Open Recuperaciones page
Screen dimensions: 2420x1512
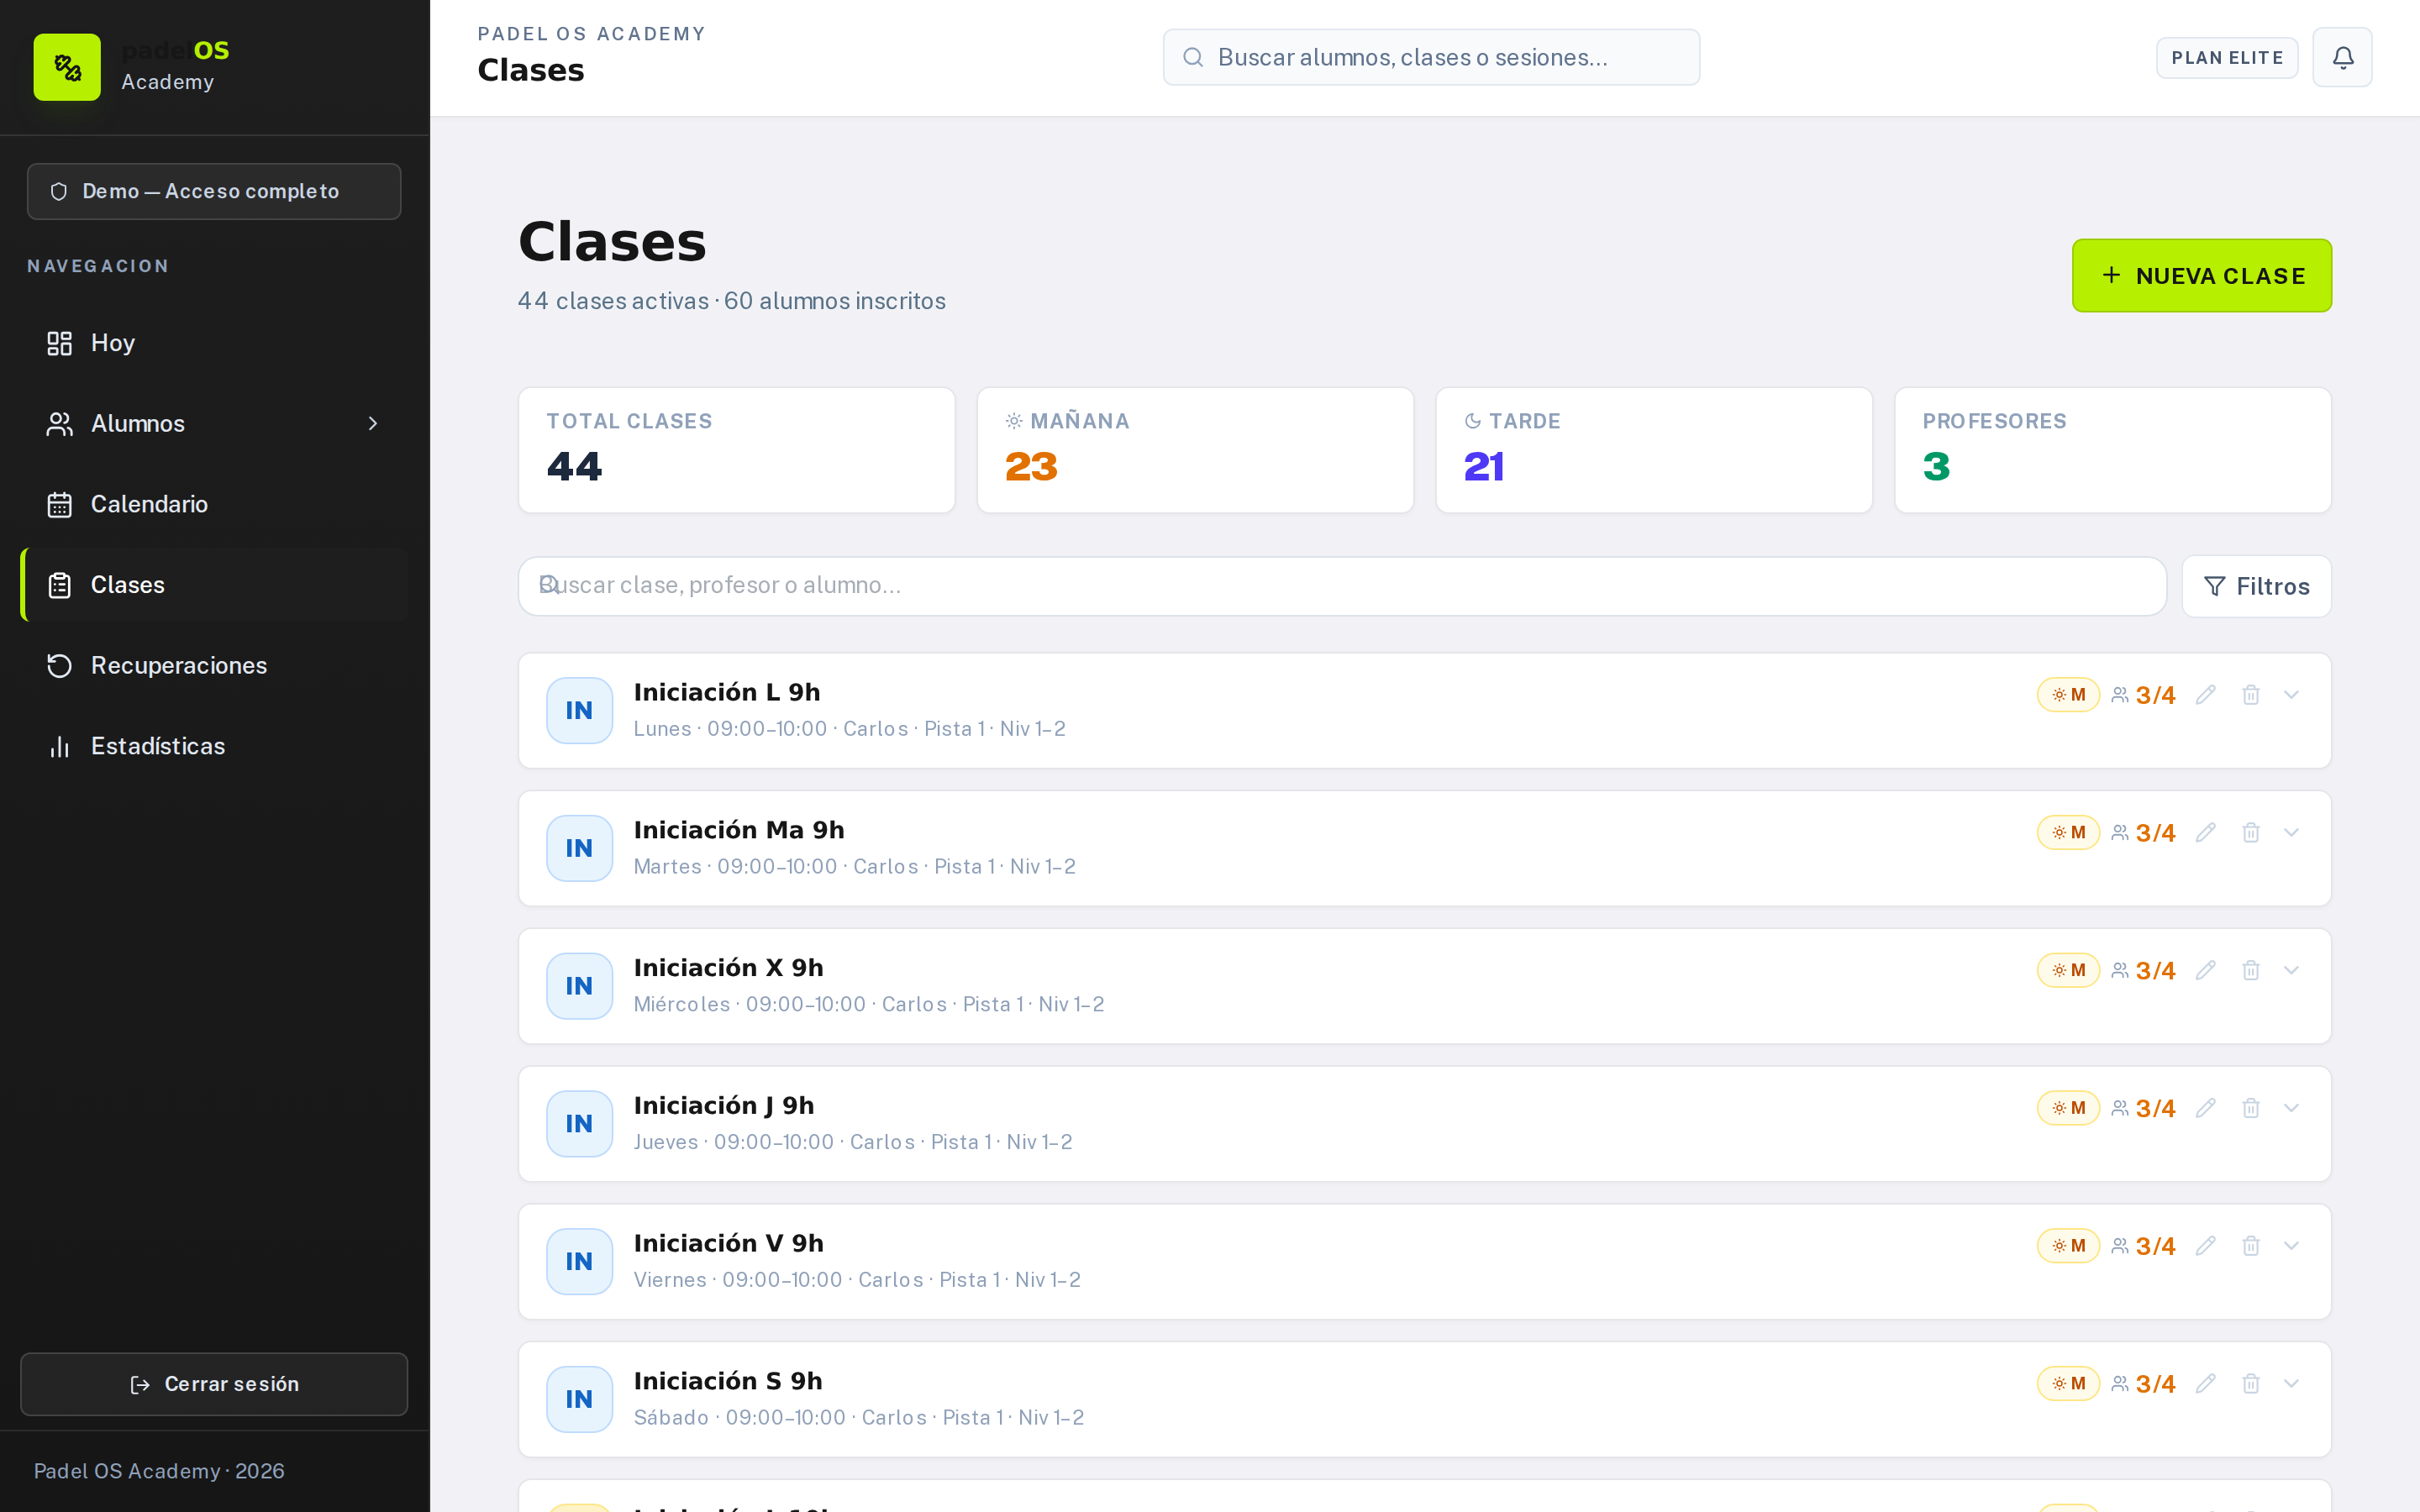pyautogui.click(x=214, y=666)
